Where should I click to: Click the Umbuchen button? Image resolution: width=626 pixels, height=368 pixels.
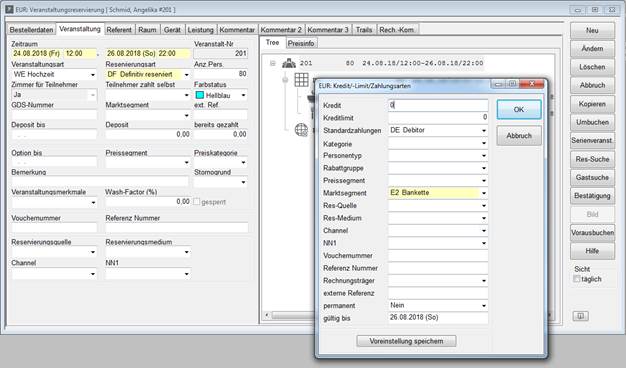pos(592,122)
